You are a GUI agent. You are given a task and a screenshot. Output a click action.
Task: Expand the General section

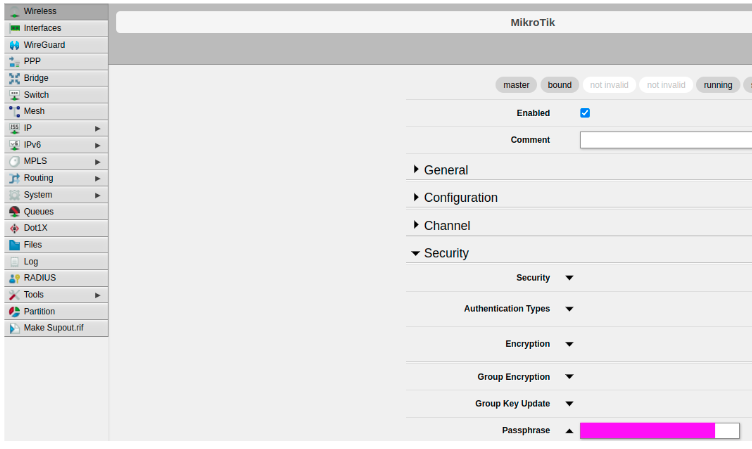(x=445, y=170)
